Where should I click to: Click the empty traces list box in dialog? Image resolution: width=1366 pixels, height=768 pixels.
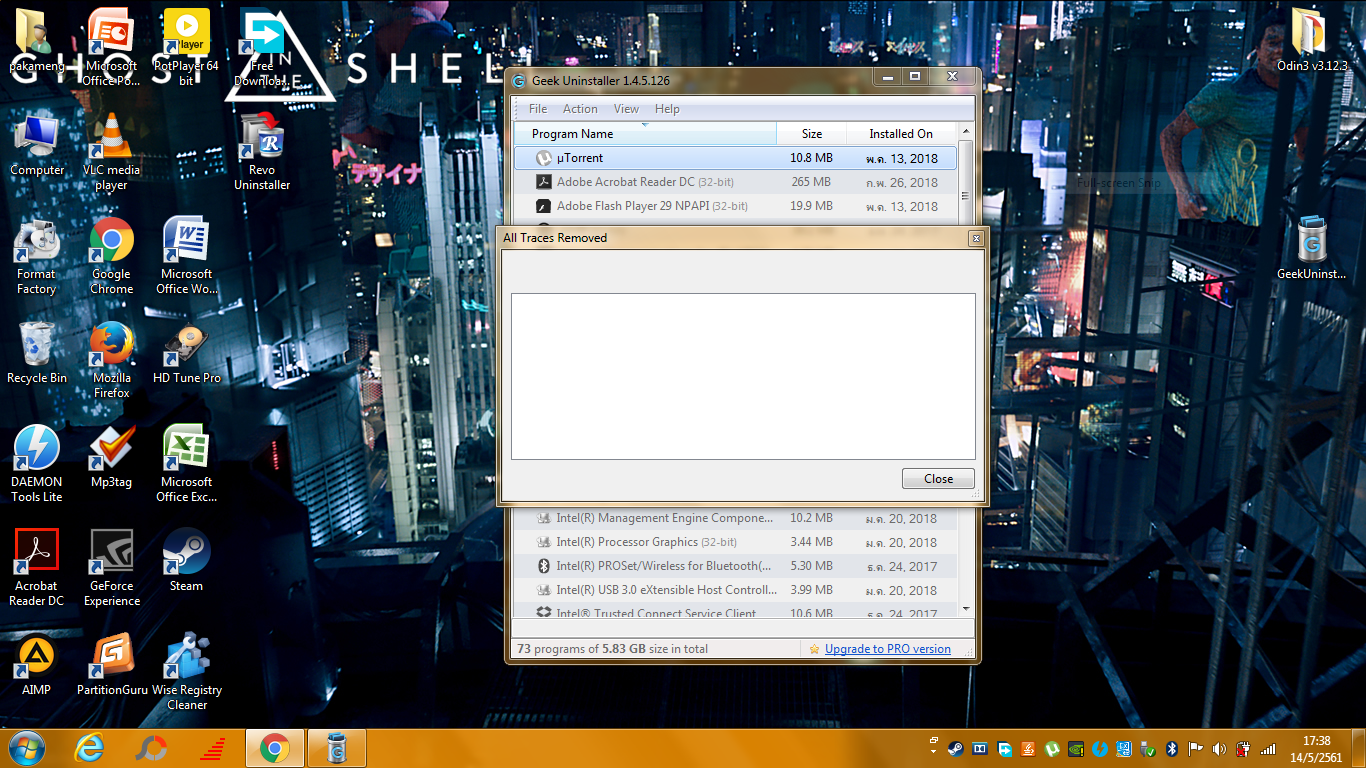(x=743, y=376)
